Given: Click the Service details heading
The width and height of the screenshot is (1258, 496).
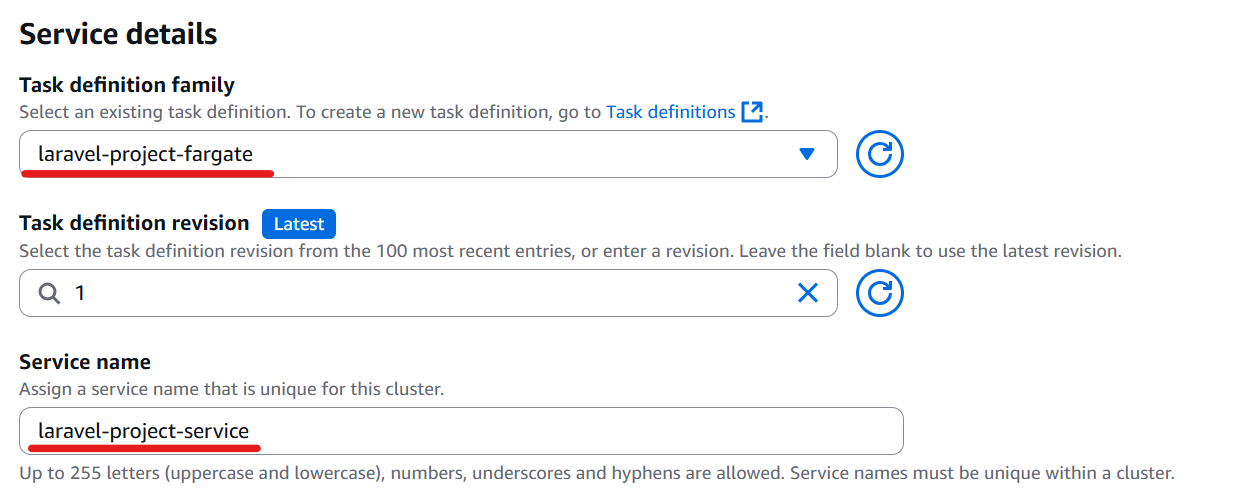Looking at the screenshot, I should pyautogui.click(x=118, y=33).
